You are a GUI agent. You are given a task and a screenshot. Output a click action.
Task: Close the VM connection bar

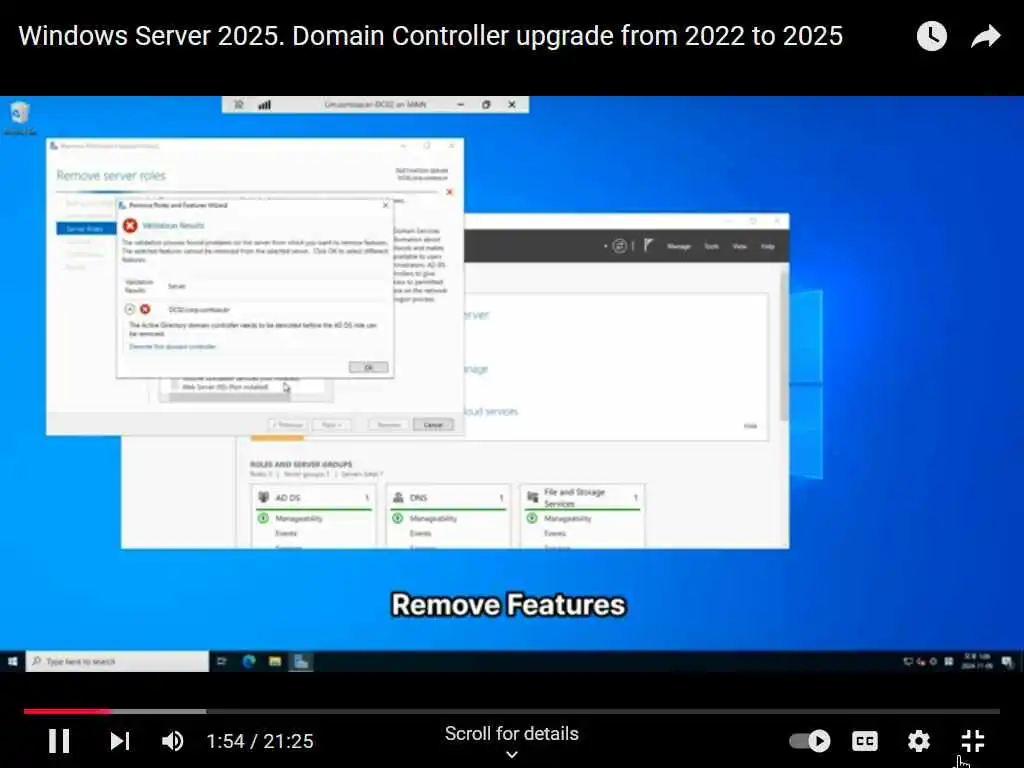512,104
